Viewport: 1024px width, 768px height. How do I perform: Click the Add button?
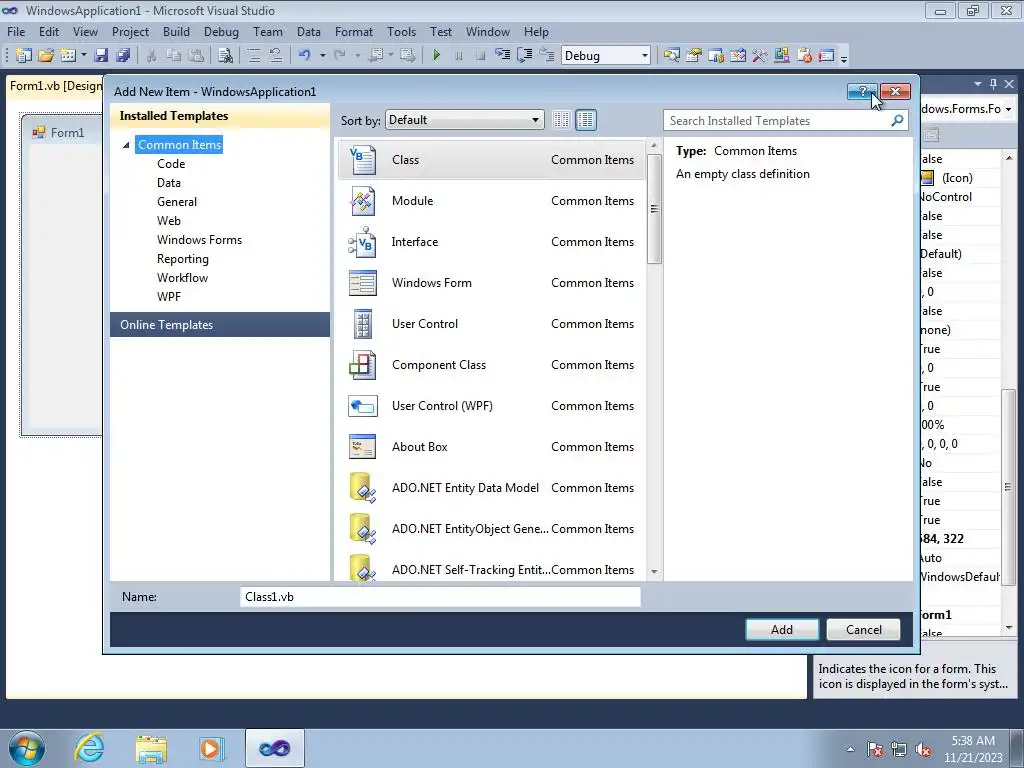[782, 630]
